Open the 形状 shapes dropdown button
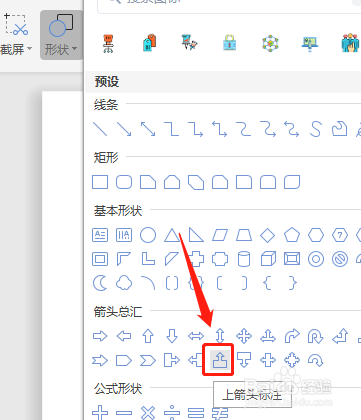361x420 pixels. pos(61,35)
